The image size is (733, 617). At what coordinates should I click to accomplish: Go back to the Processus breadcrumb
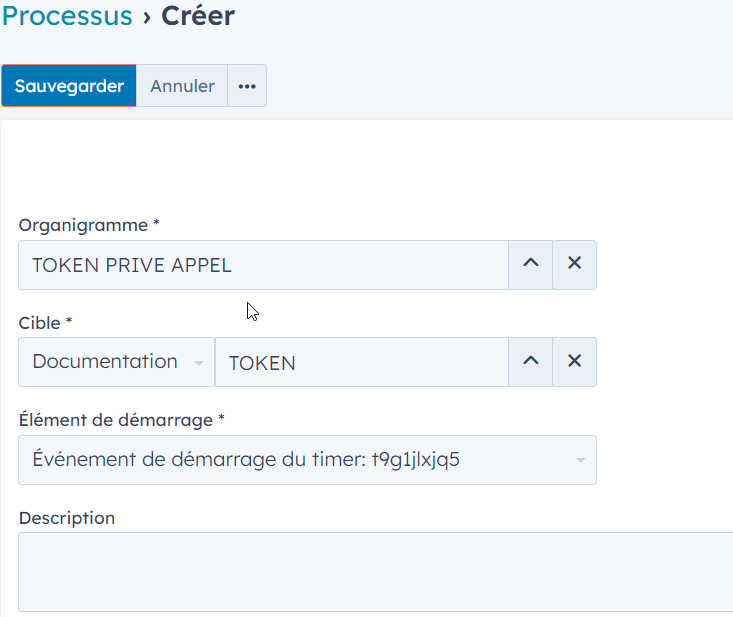click(67, 16)
